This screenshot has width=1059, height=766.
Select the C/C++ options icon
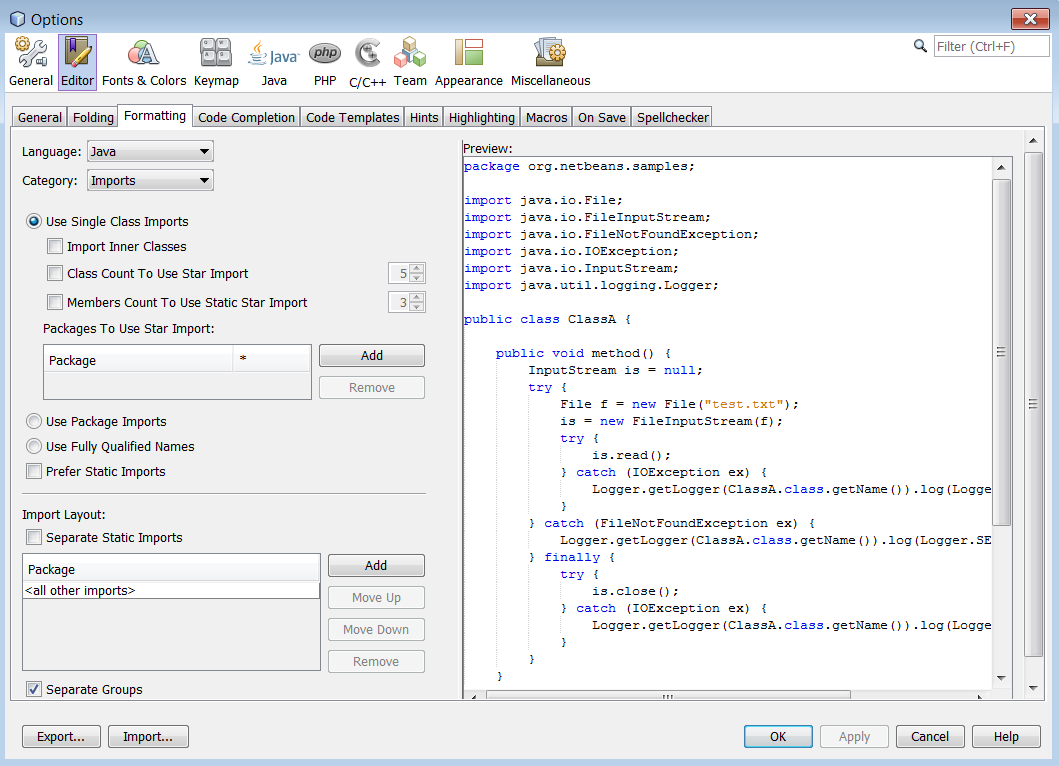[x=368, y=62]
